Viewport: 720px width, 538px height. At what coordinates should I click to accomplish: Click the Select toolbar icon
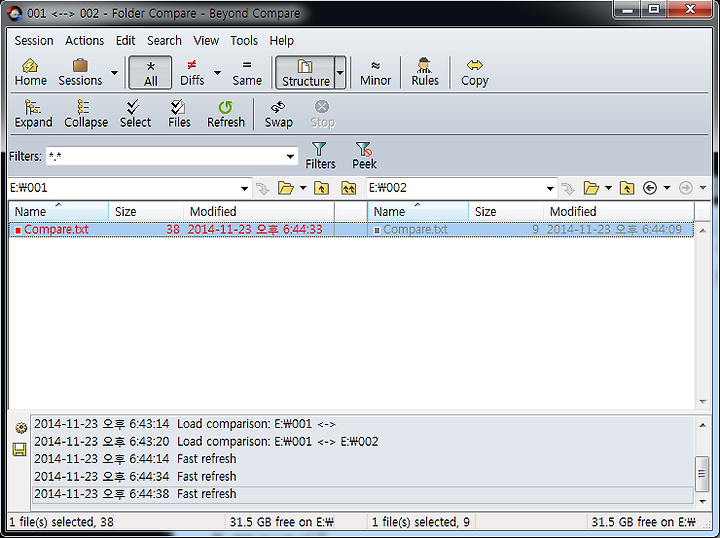pos(135,114)
